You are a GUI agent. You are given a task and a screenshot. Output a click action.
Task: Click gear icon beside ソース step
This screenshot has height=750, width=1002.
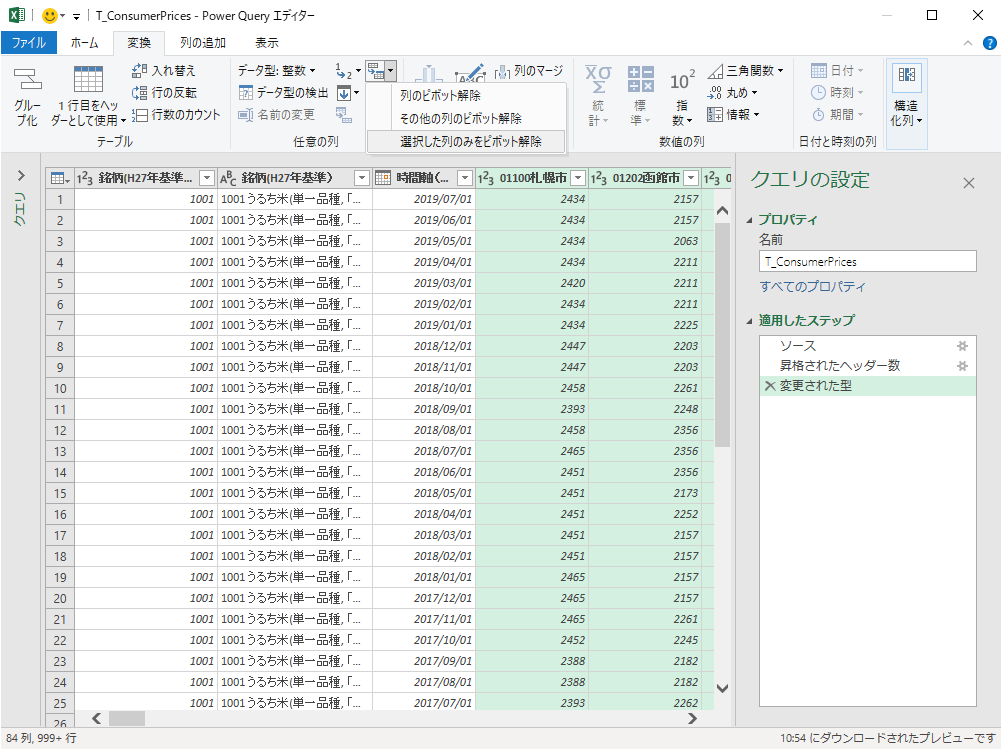(962, 346)
